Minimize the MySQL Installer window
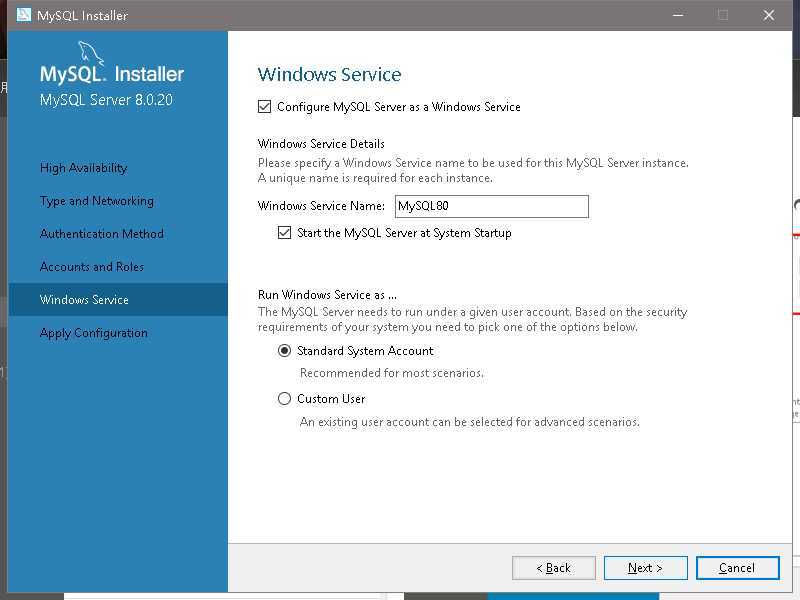Image resolution: width=800 pixels, height=600 pixels. (x=678, y=15)
